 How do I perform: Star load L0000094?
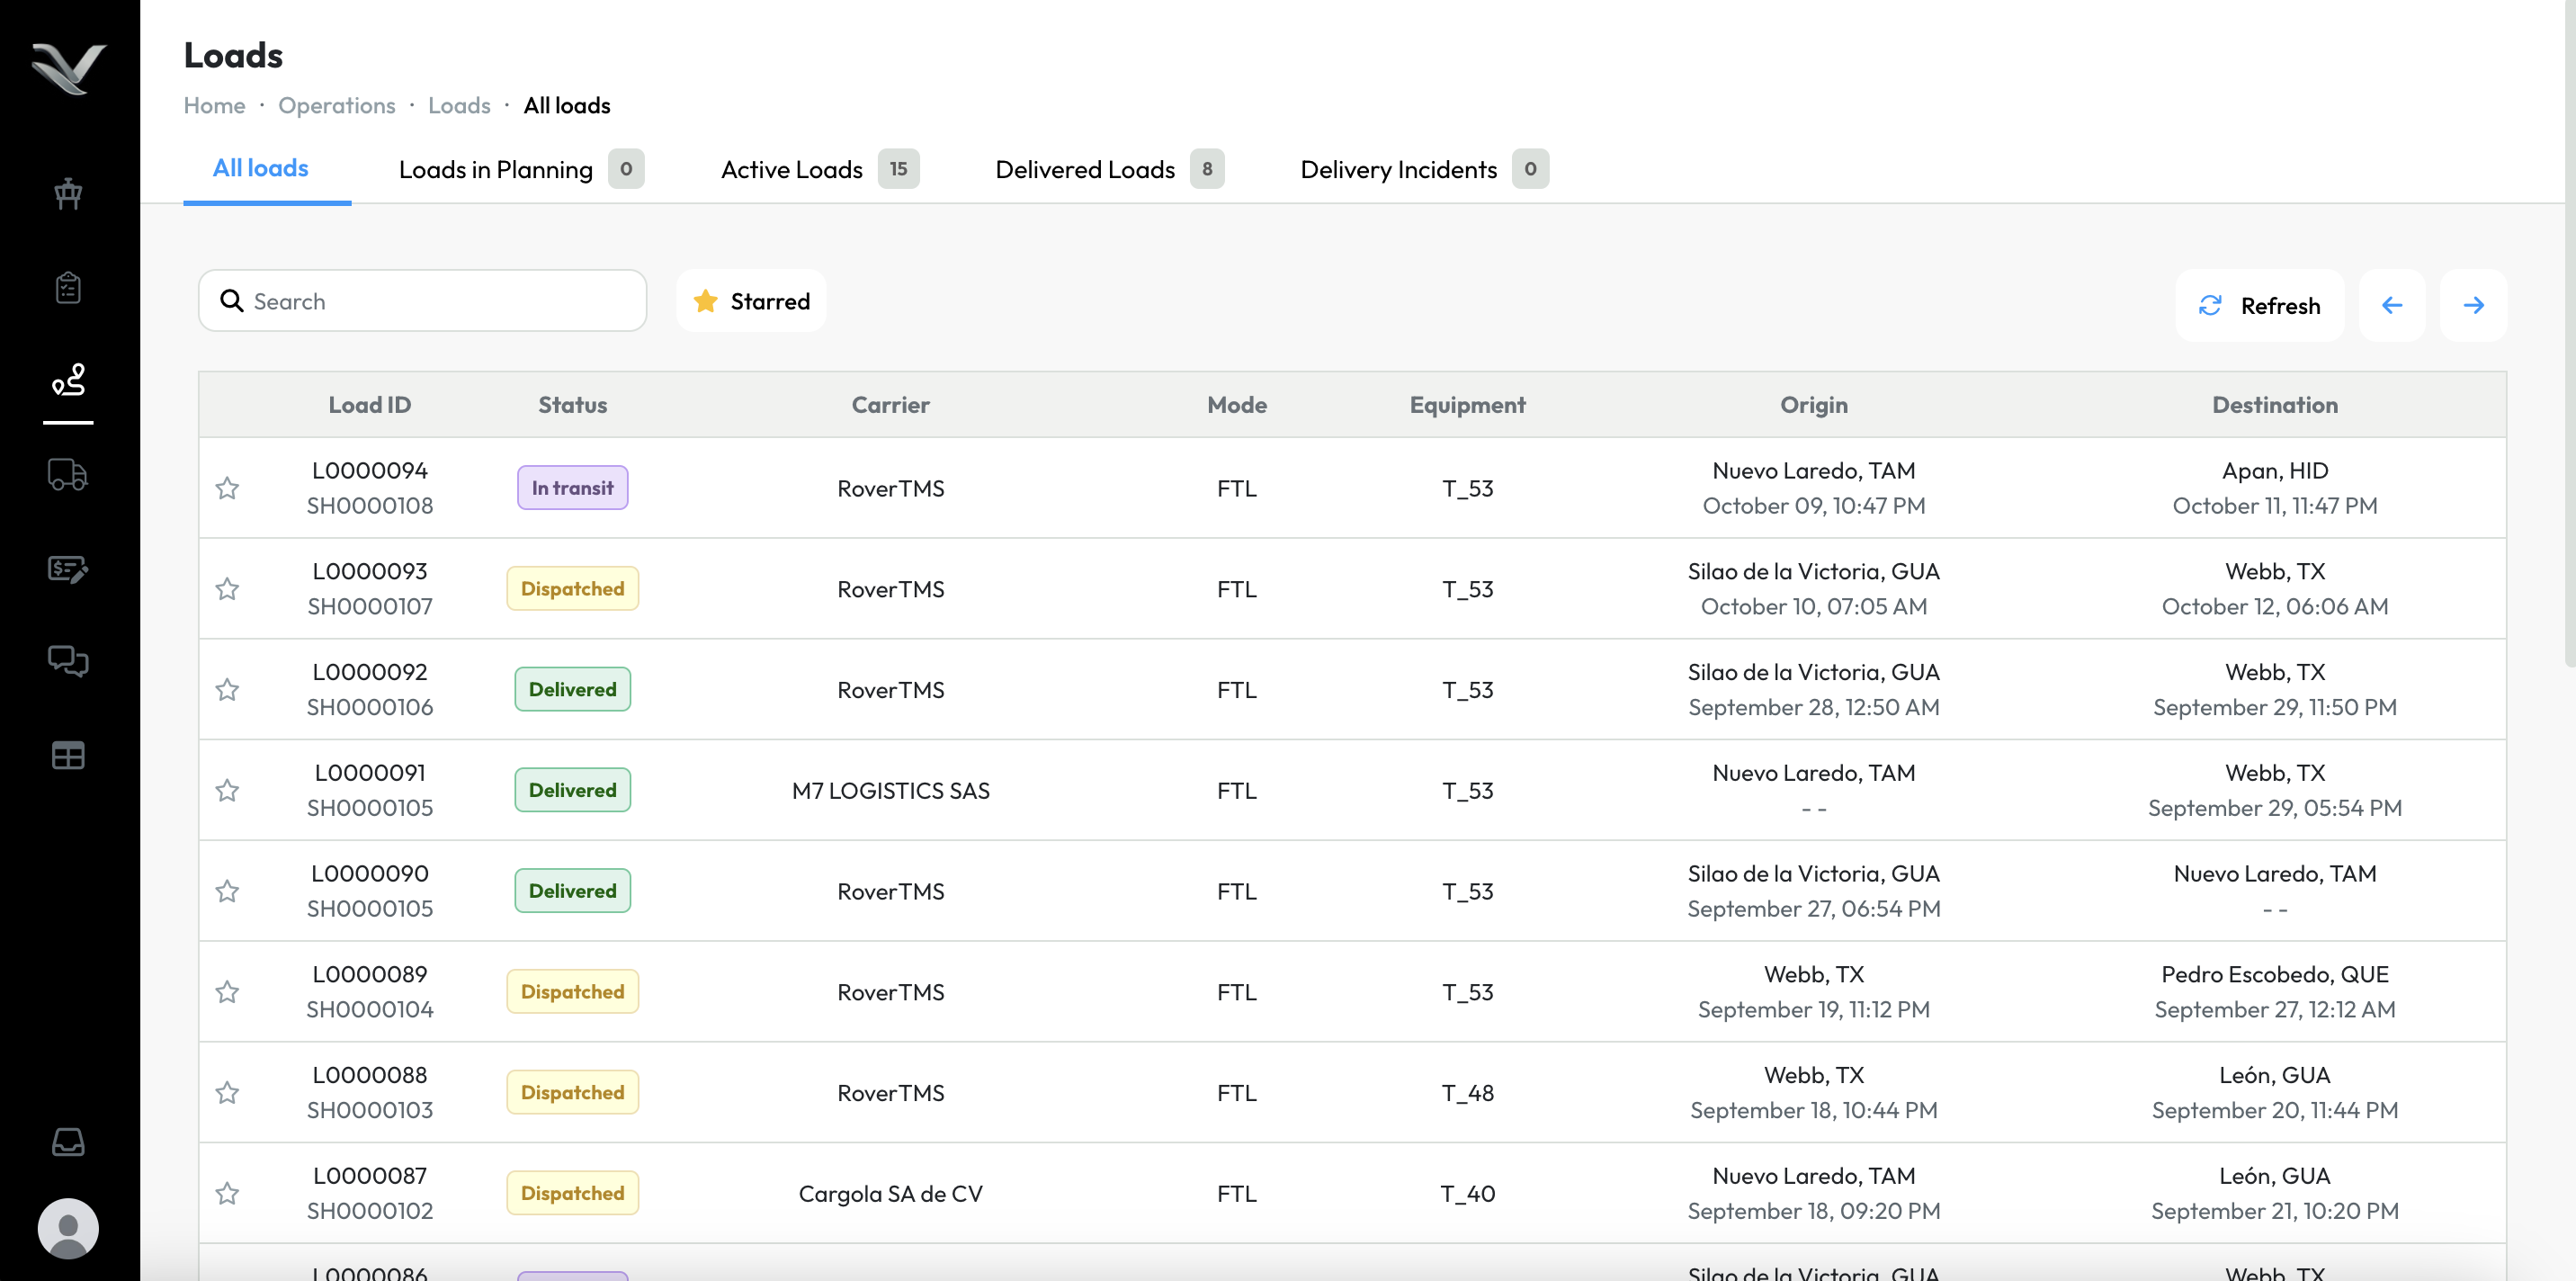click(228, 488)
